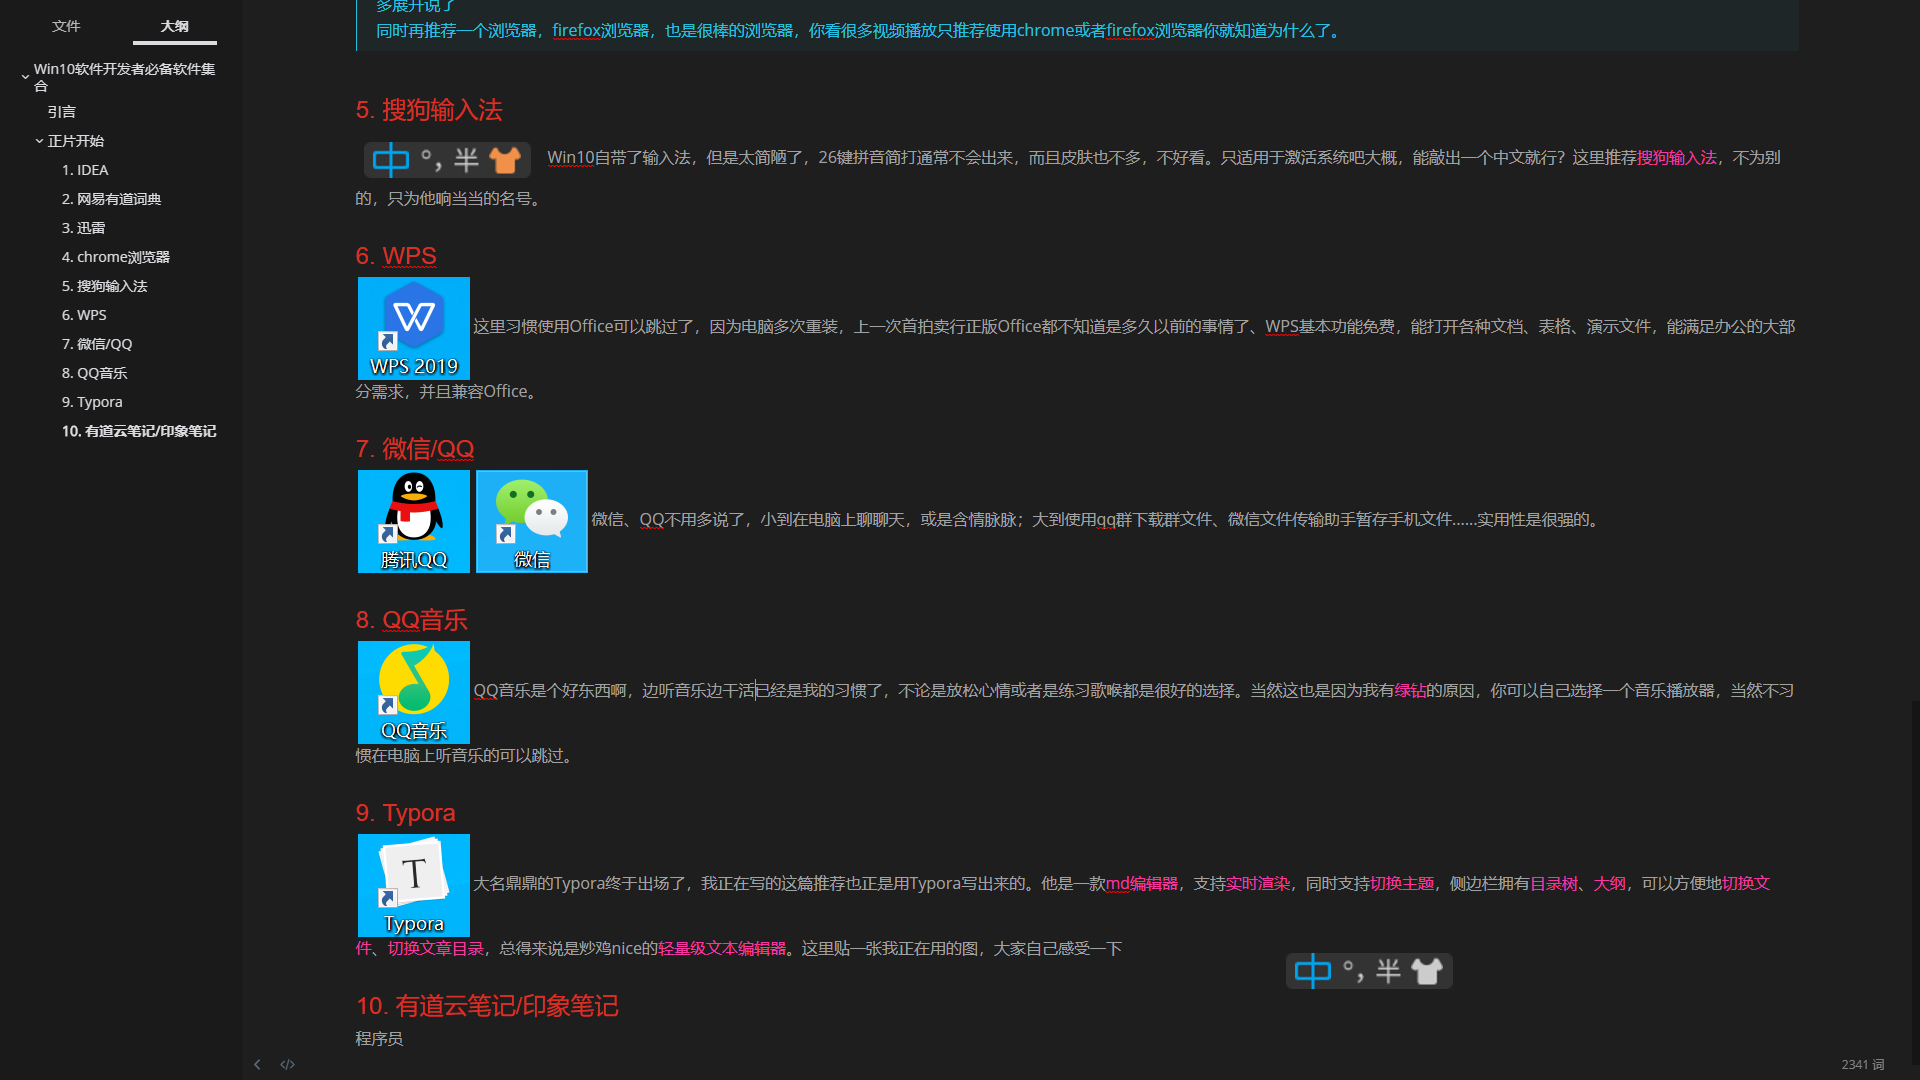Collapse the Win10软件开发者必备软件集合 outline node
Image resolution: width=1920 pixels, height=1080 pixels.
[25, 76]
